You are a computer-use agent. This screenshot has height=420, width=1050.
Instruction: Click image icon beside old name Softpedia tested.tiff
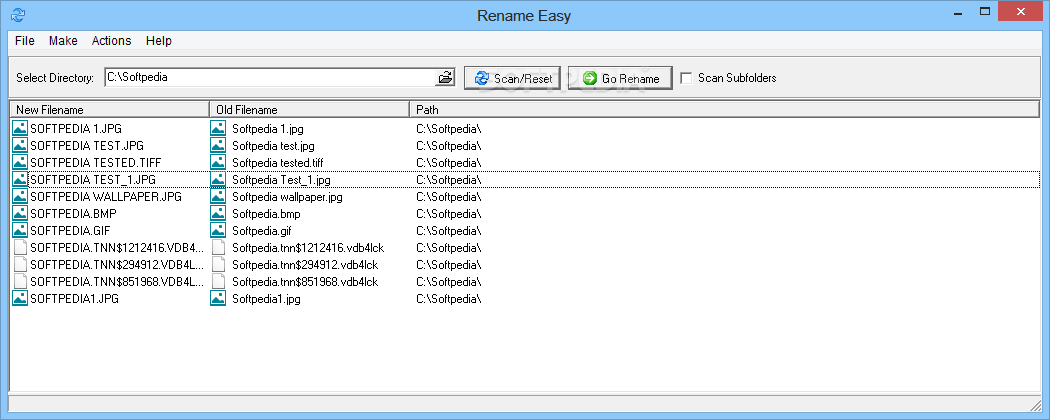click(218, 162)
